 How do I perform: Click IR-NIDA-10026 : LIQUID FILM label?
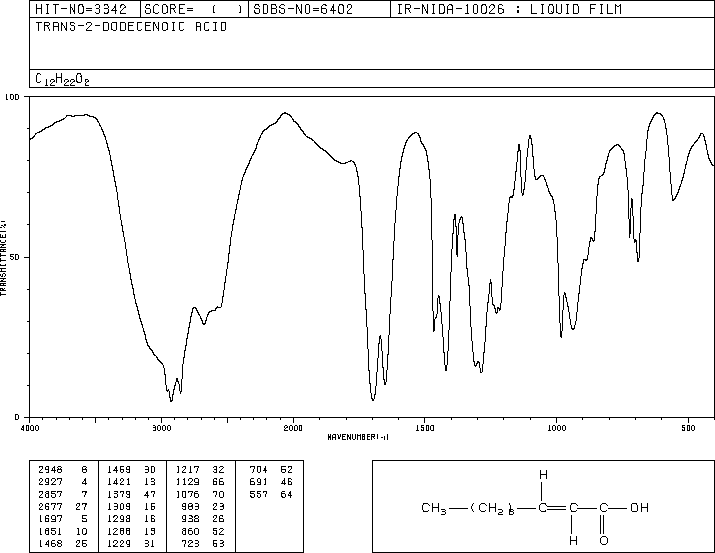click(x=509, y=10)
